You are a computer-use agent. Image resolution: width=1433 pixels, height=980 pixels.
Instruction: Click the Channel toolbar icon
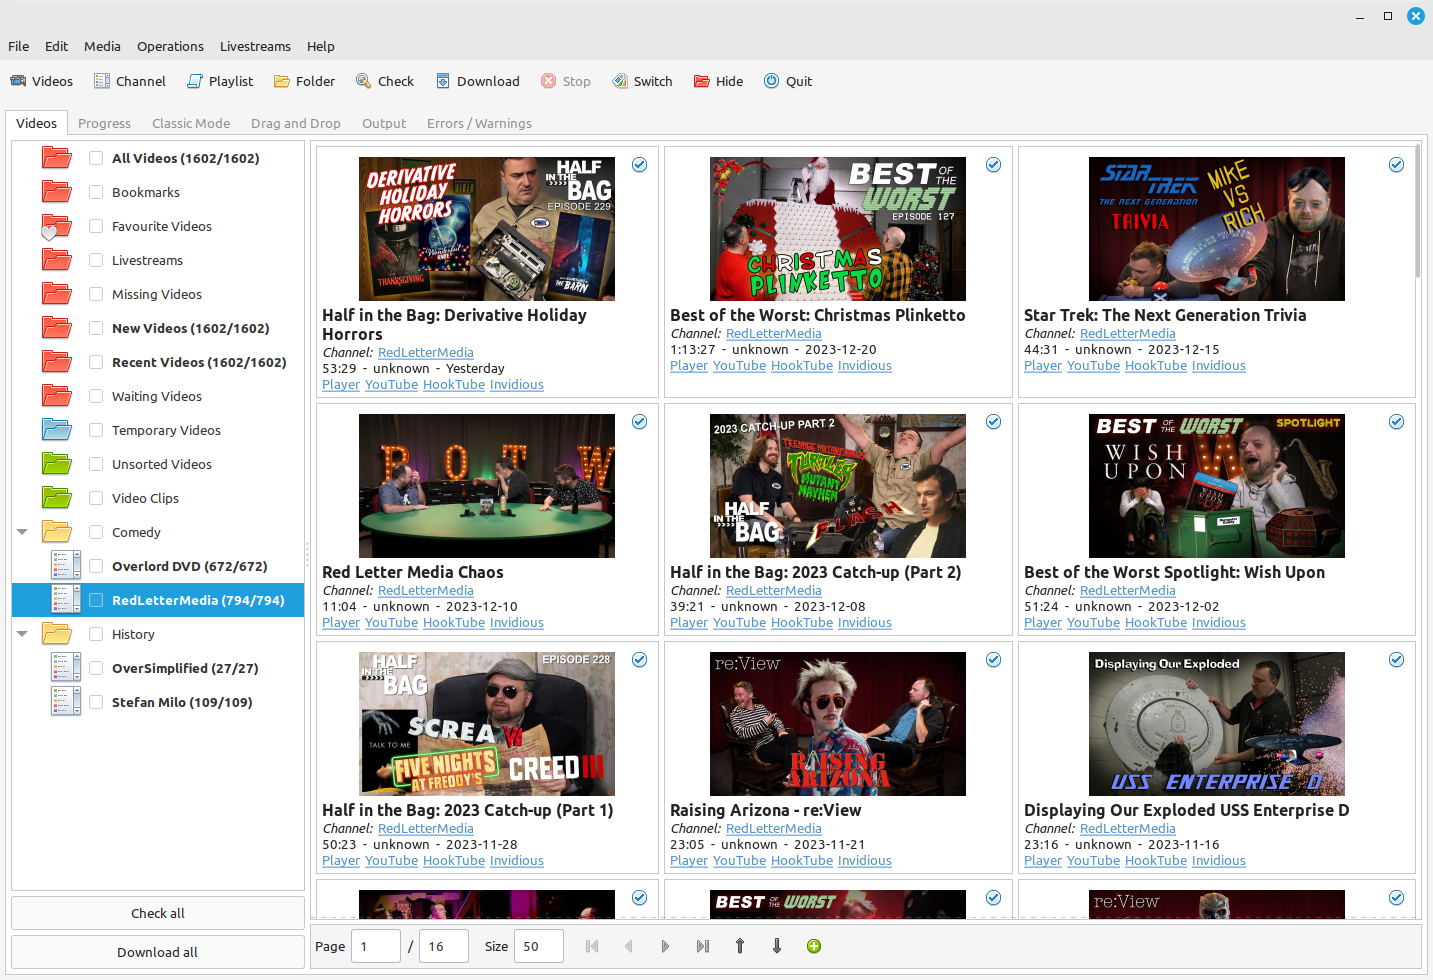129,81
